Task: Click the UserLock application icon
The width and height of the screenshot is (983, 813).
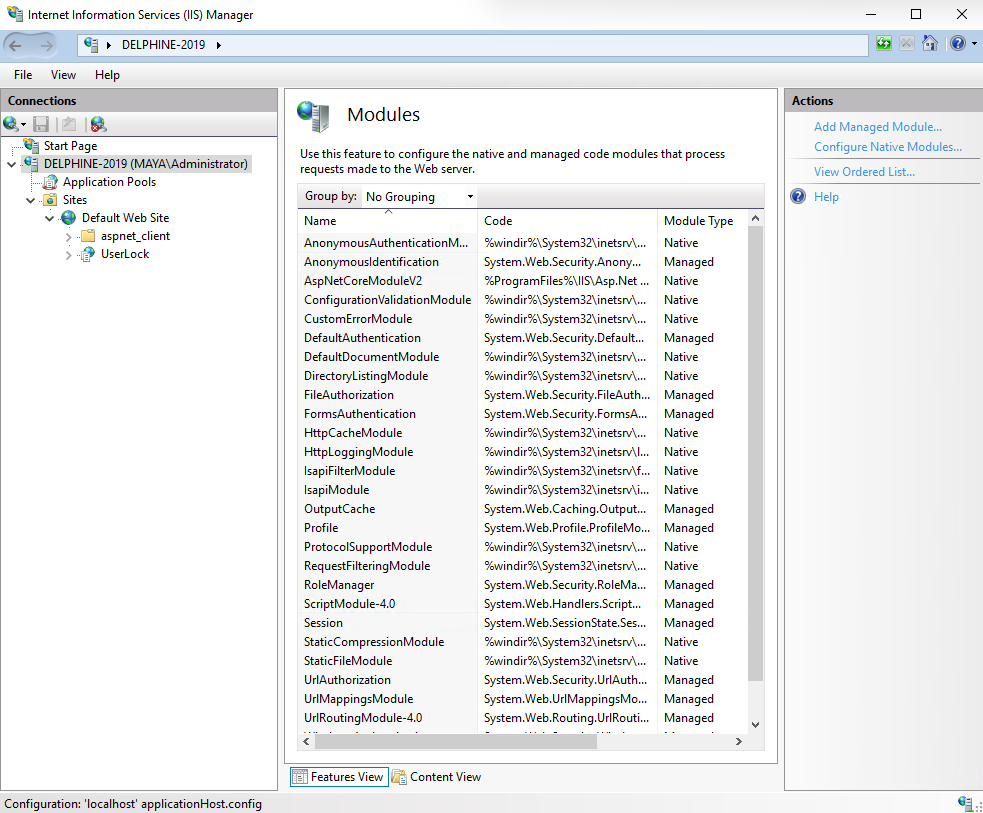Action: [88, 254]
